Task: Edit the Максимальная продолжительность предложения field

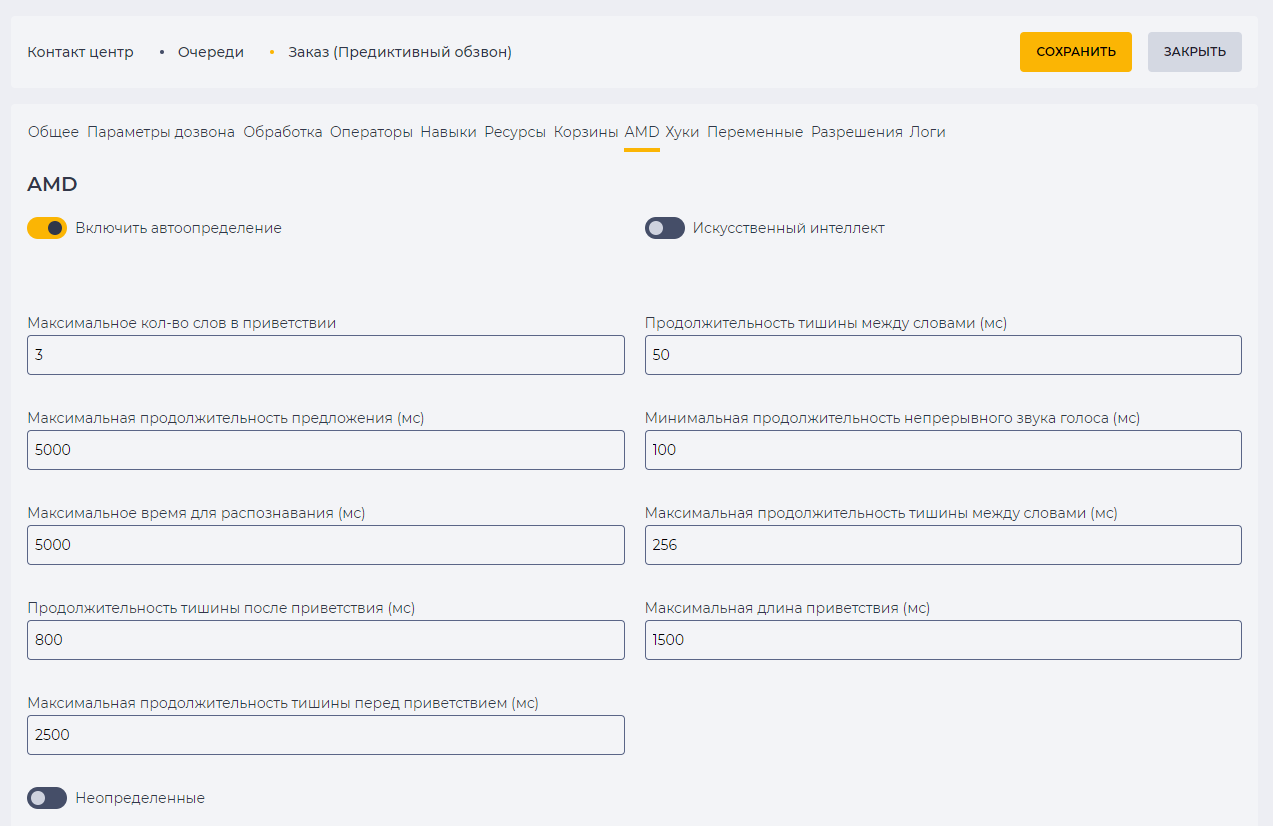Action: 326,450
